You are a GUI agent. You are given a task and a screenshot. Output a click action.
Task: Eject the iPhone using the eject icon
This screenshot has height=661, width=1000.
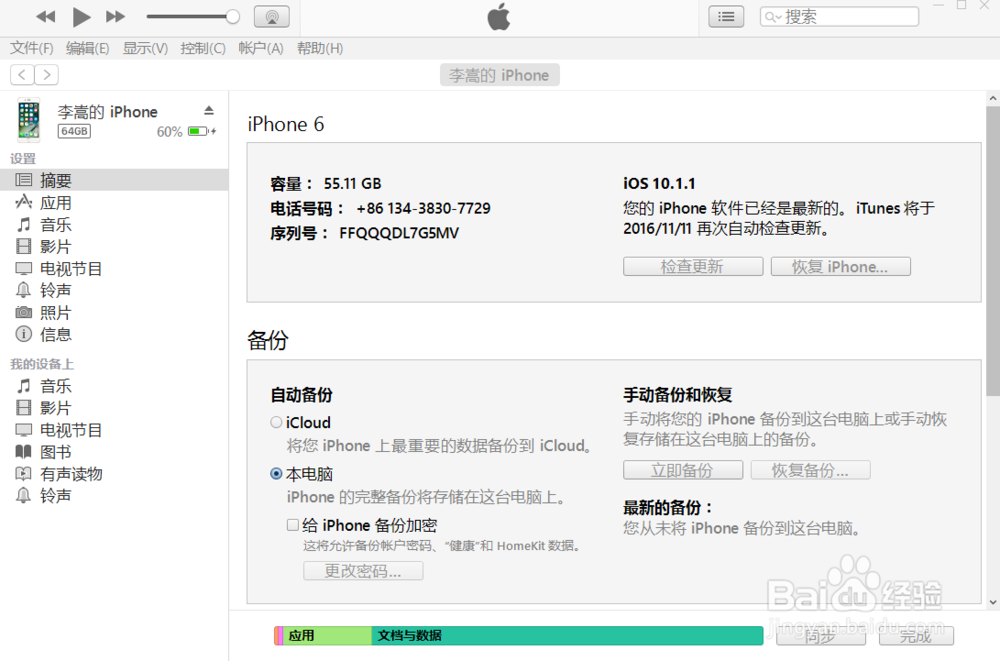point(209,110)
